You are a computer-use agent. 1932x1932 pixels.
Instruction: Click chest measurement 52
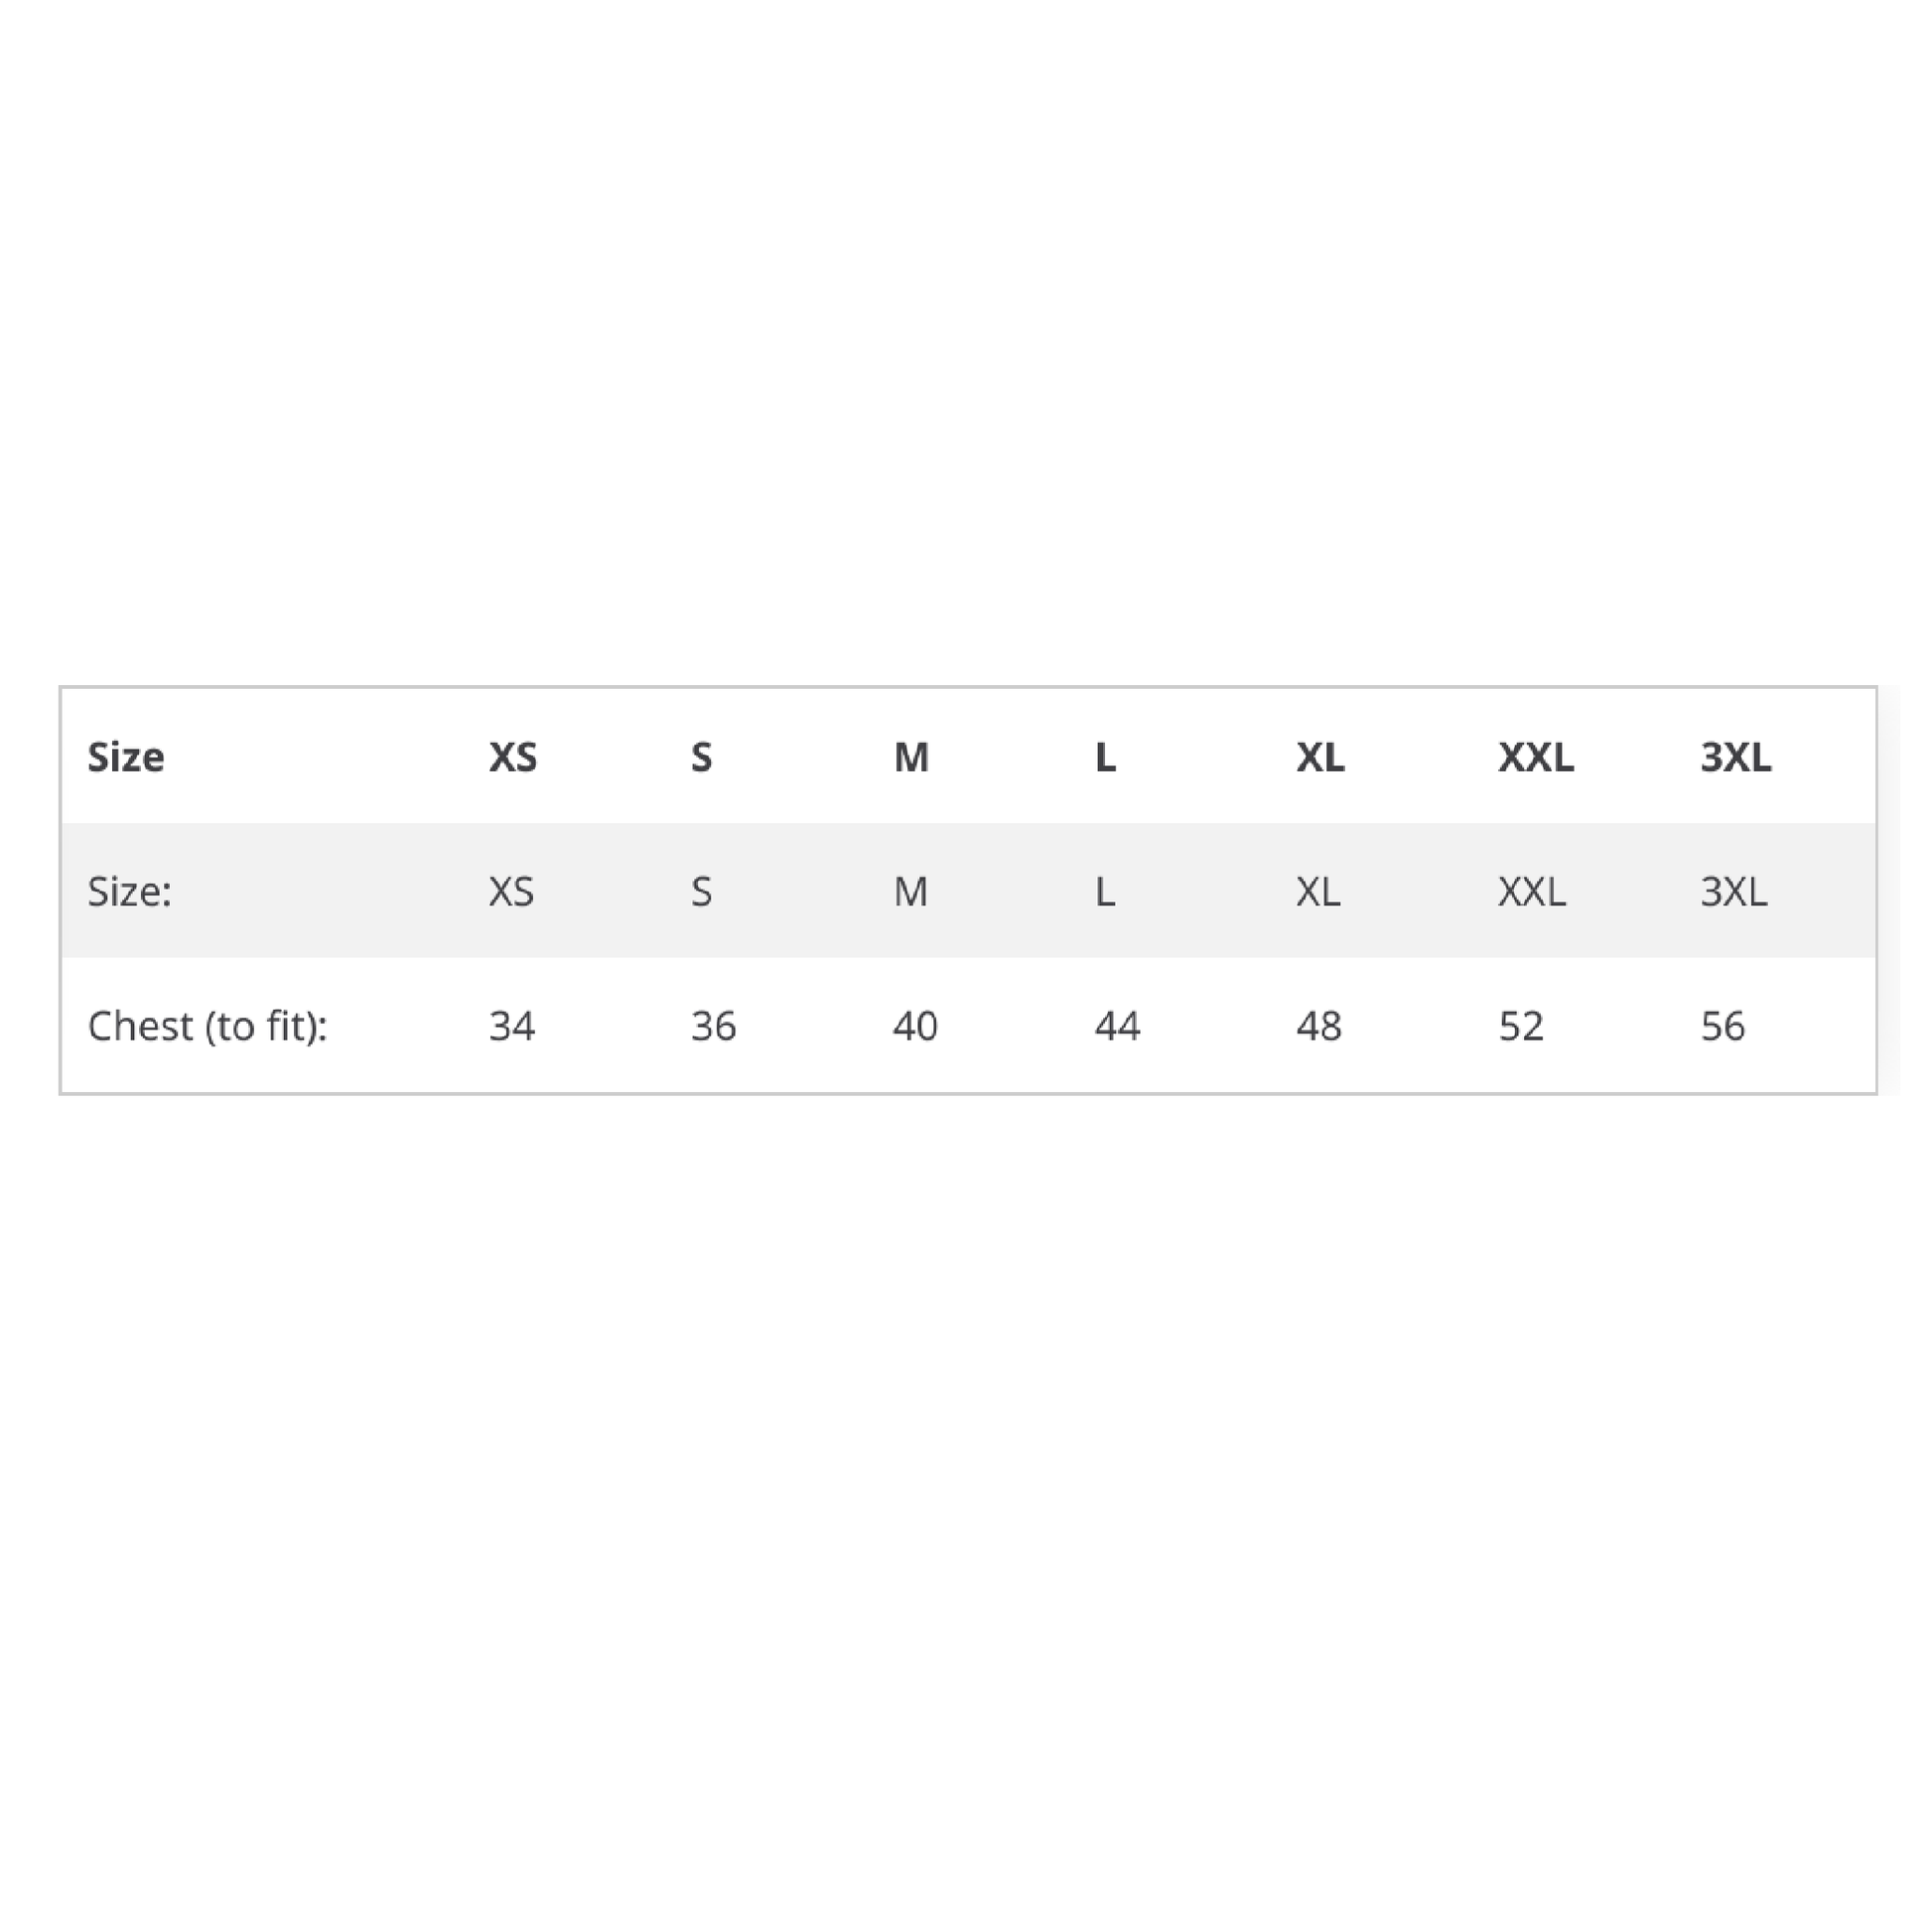pos(1521,1026)
